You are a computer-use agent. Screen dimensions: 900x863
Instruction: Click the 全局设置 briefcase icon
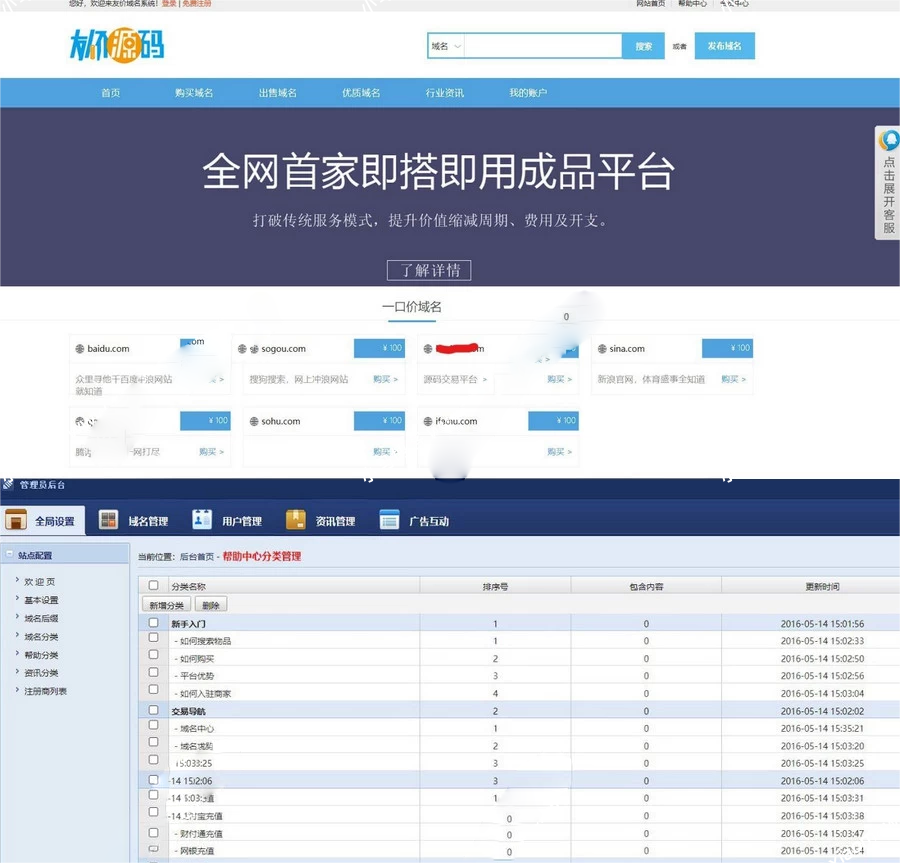point(16,520)
